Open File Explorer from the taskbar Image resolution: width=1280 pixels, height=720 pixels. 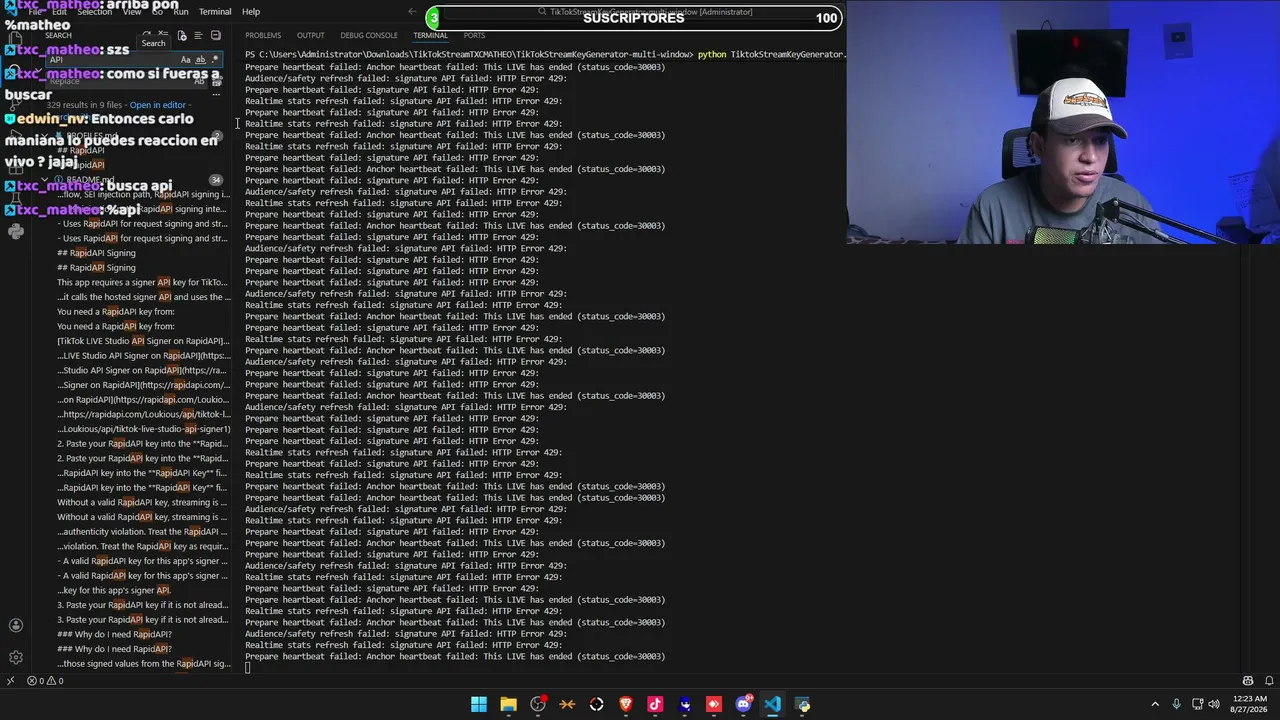(508, 704)
